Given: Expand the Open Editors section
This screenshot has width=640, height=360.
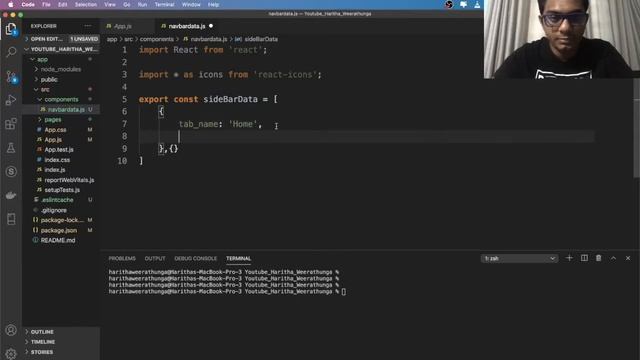Looking at the screenshot, I should coord(61,39).
